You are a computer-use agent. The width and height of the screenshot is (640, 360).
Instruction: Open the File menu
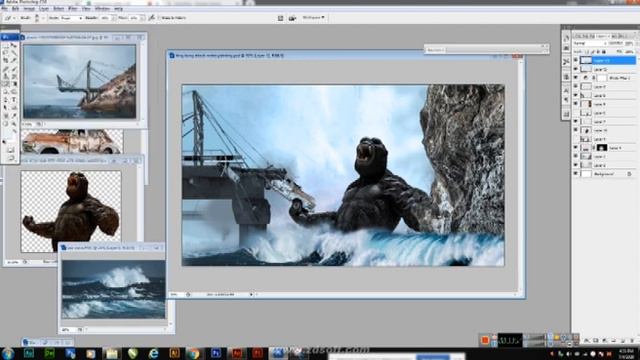click(x=4, y=8)
